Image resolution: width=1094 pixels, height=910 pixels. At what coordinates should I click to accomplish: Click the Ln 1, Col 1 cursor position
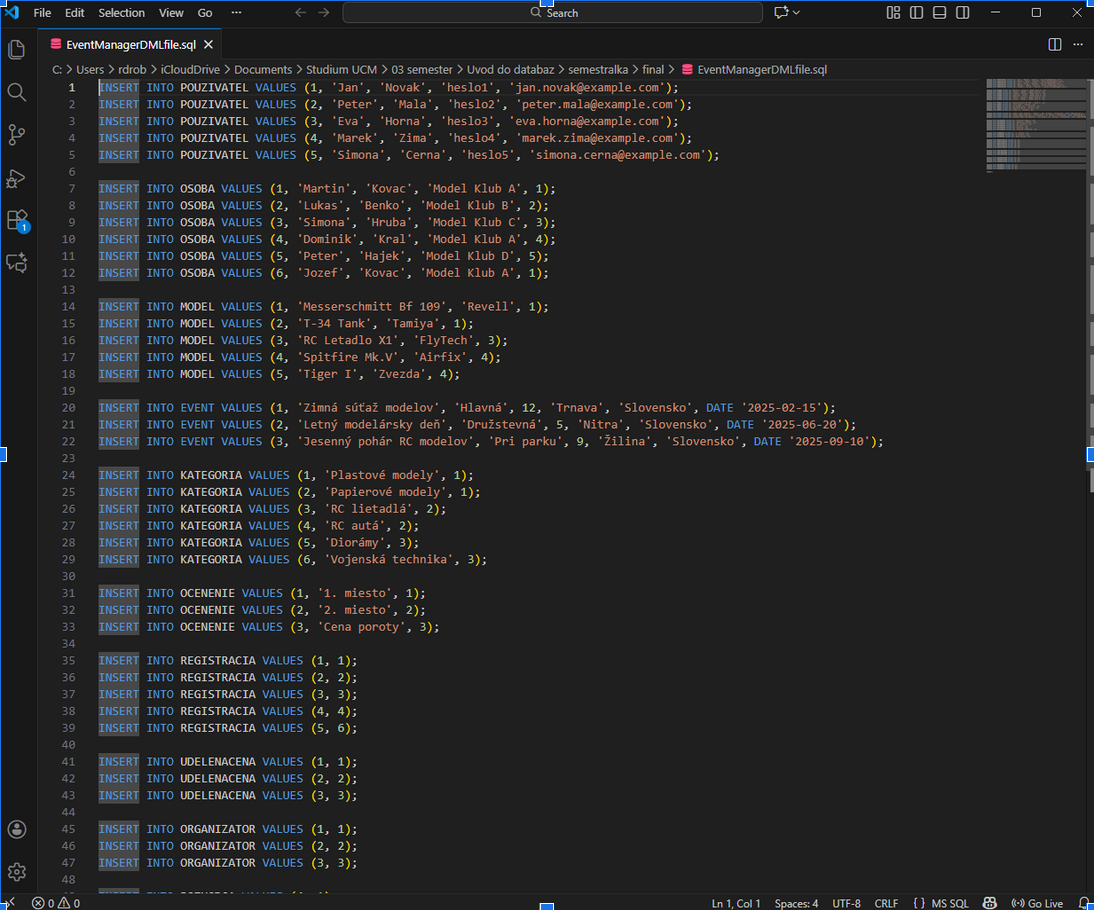pos(736,903)
